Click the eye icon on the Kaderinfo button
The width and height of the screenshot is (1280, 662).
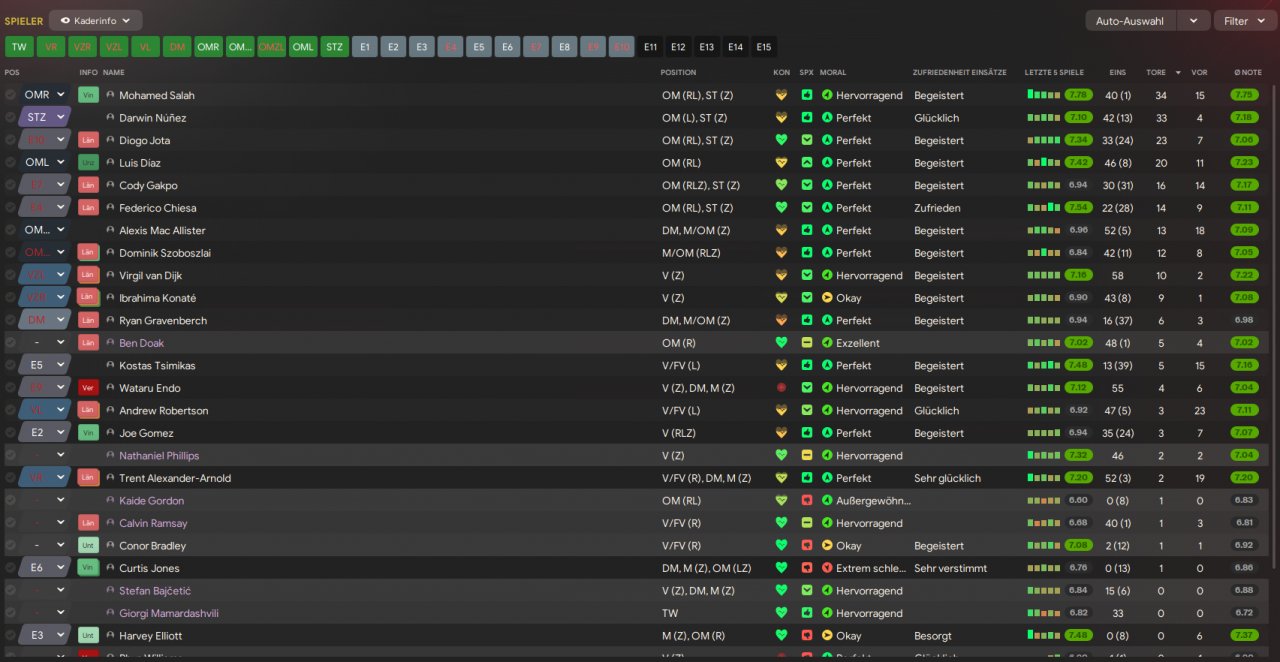coord(66,20)
